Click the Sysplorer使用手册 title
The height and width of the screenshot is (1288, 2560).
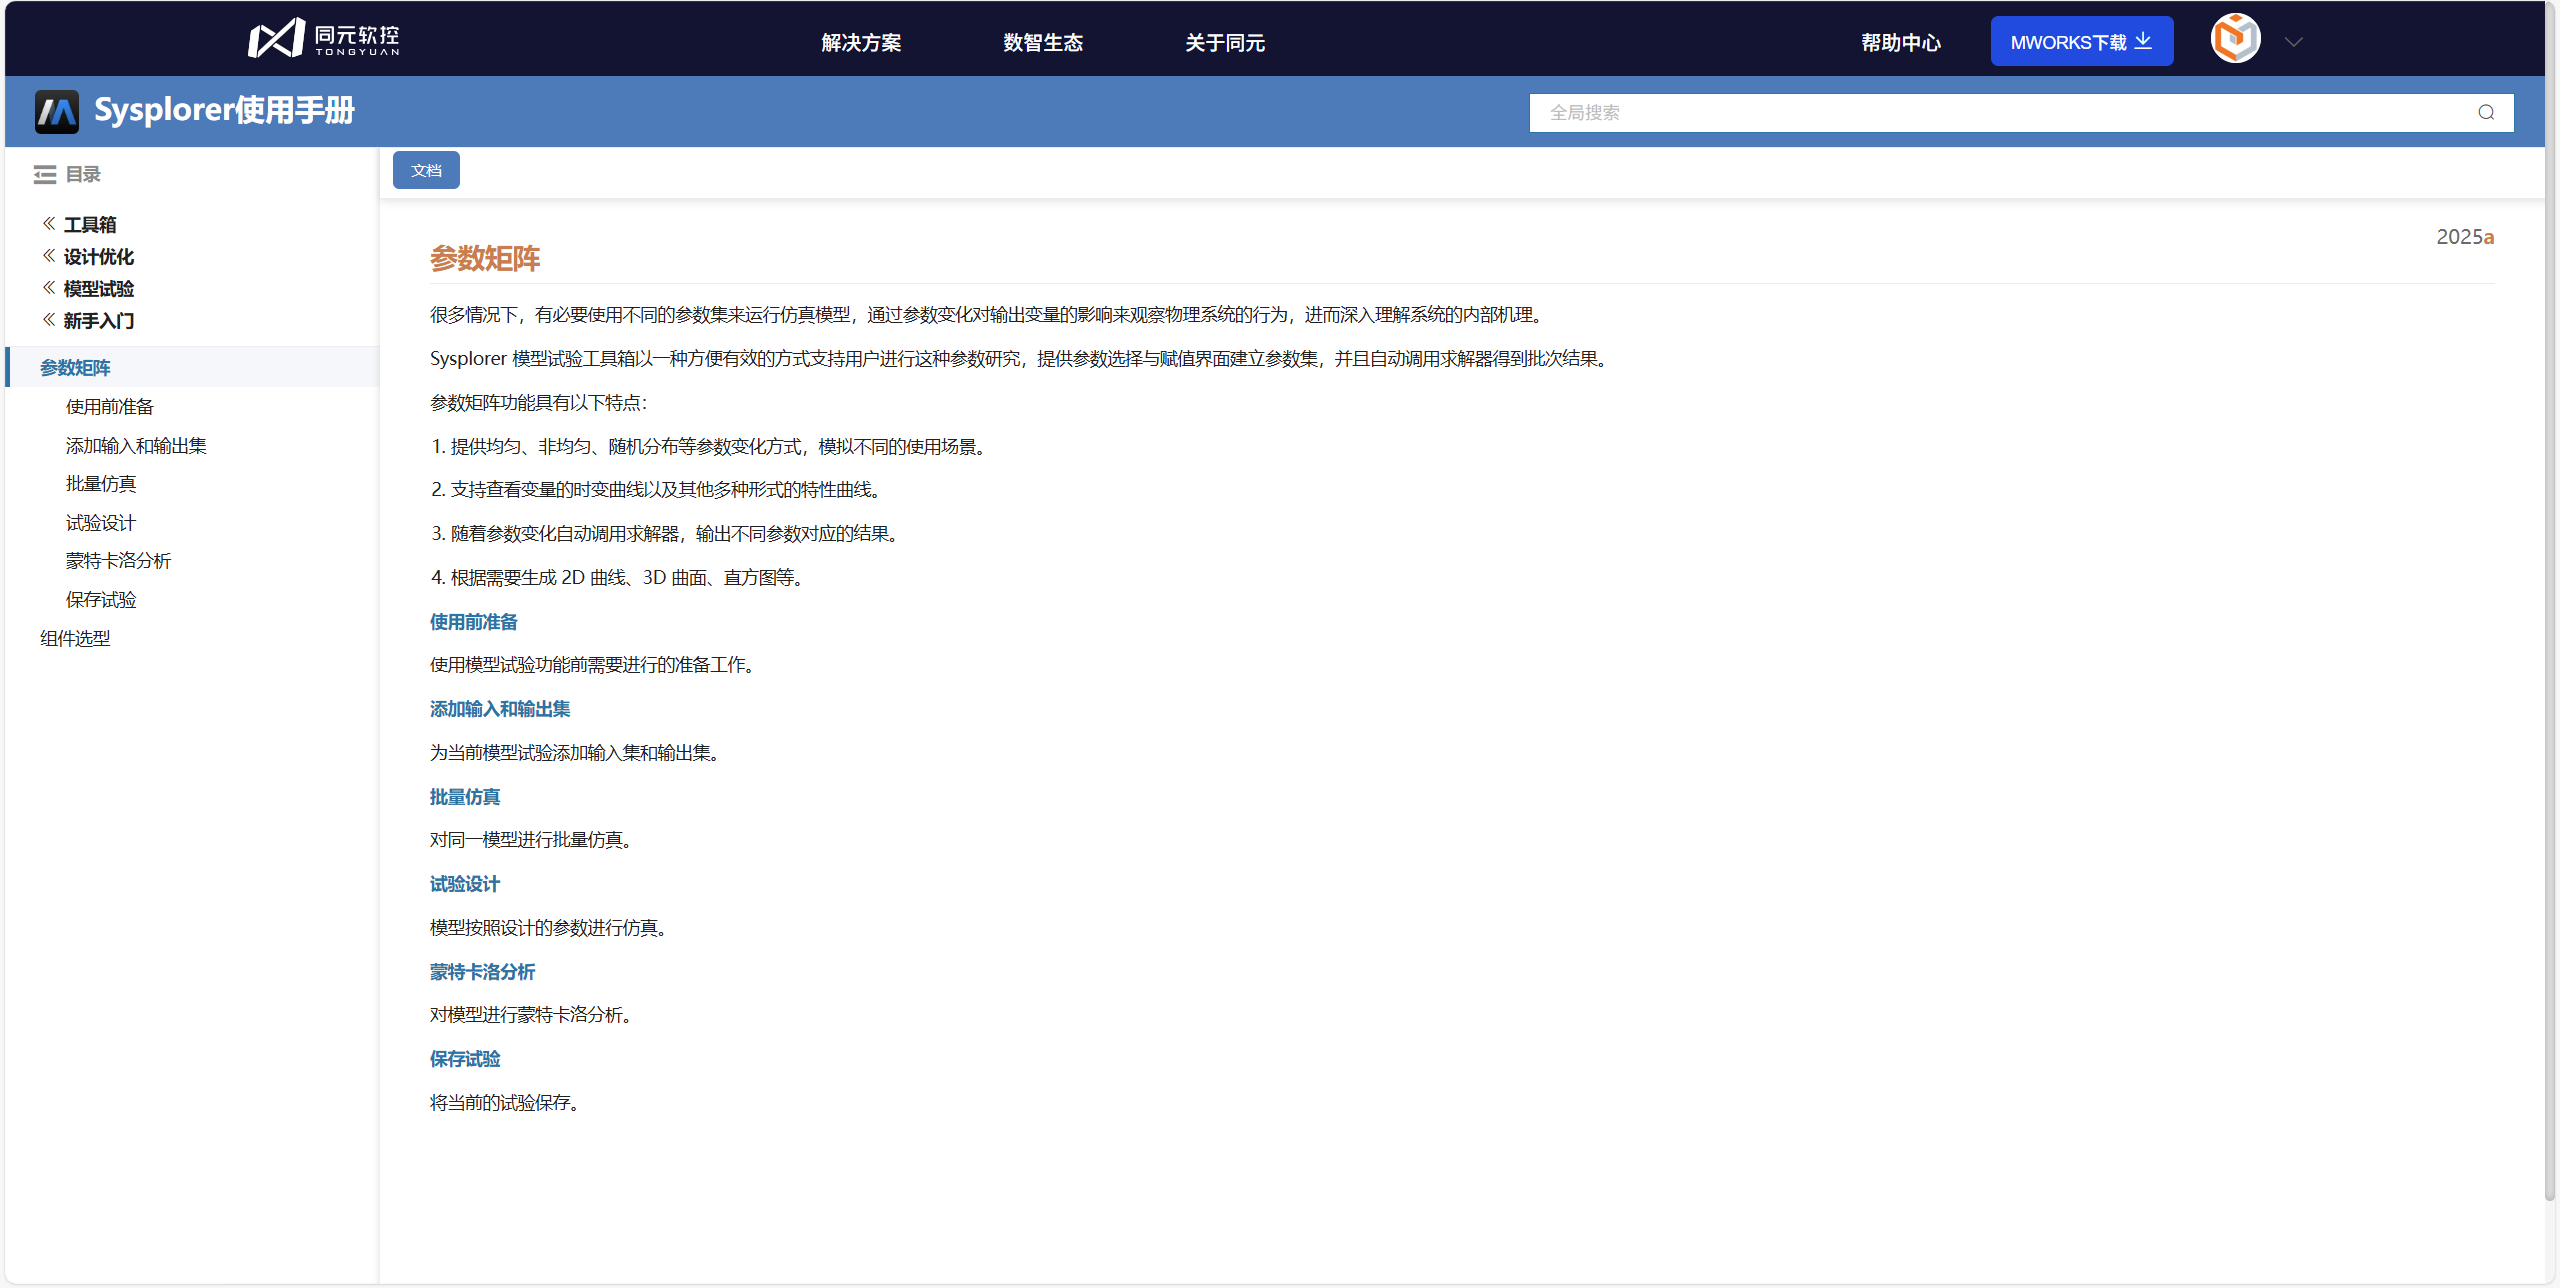point(224,110)
